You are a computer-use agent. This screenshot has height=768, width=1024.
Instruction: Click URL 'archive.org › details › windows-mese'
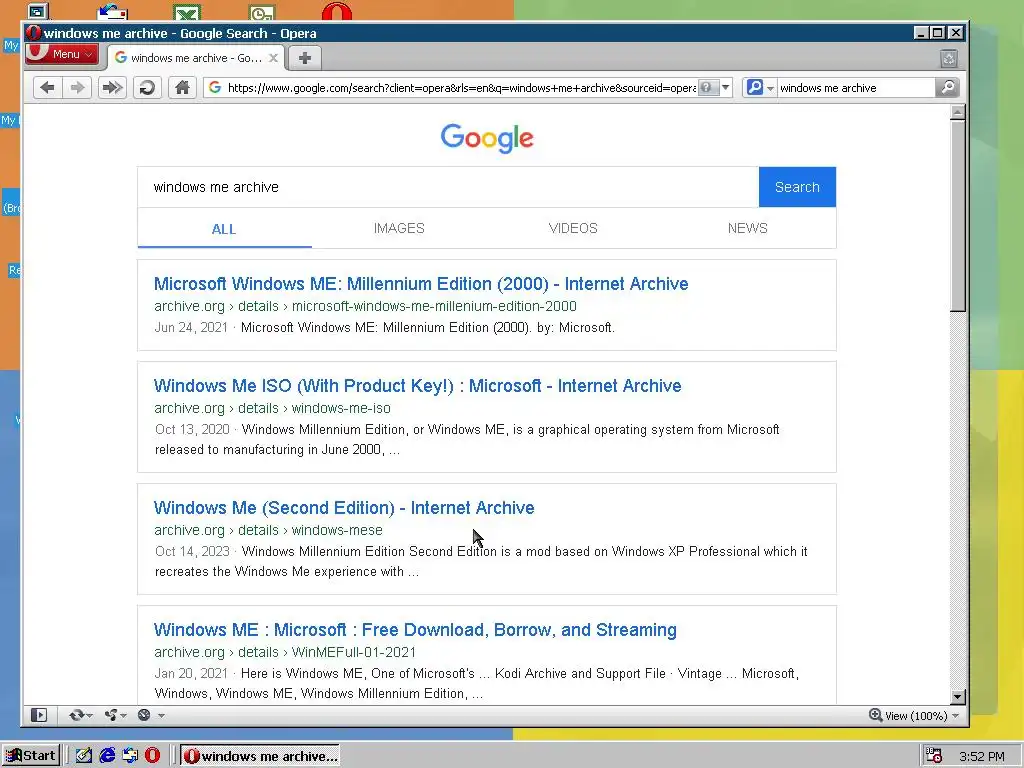[x=268, y=530]
